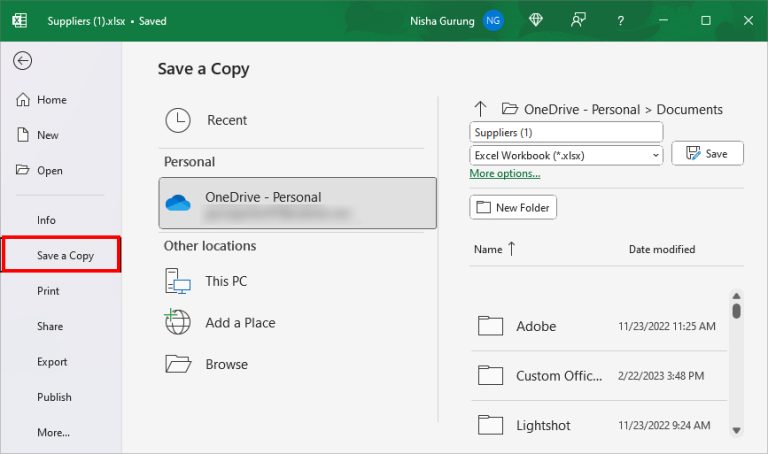The height and width of the screenshot is (454, 768).
Task: Click the sort ascending arrow next to Name
Action: pyautogui.click(x=511, y=249)
